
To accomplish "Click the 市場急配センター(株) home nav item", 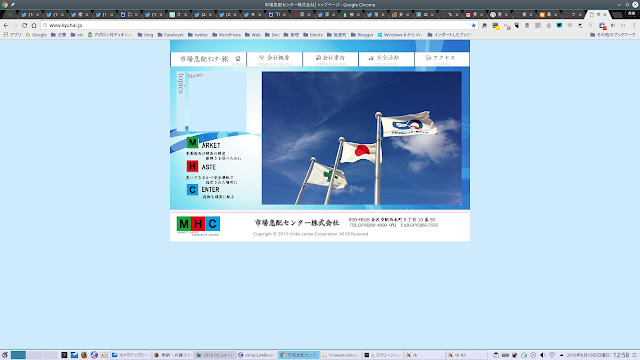I will 209,59.
